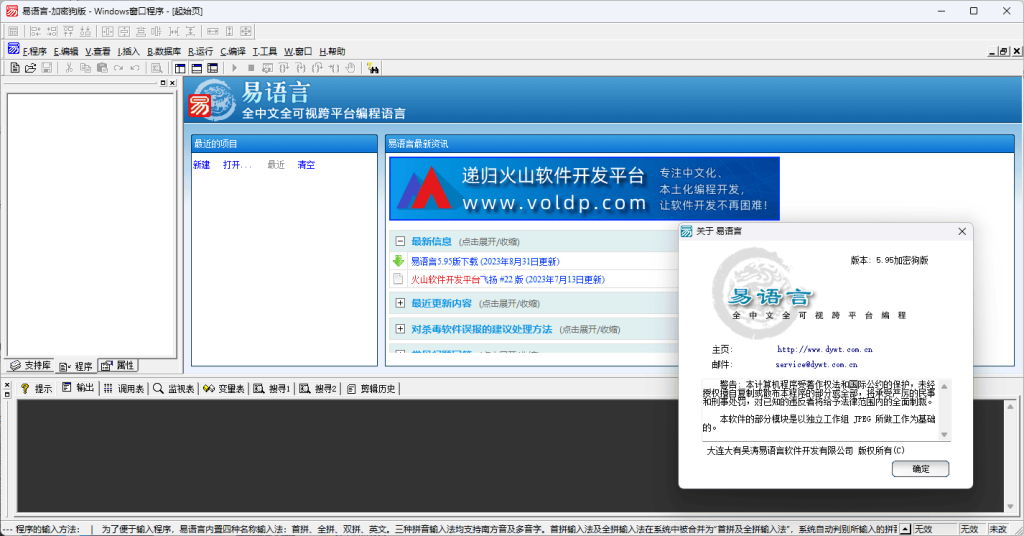
Task: Click the page icon beside 火山软件开发平台飞扬
Action: point(398,279)
